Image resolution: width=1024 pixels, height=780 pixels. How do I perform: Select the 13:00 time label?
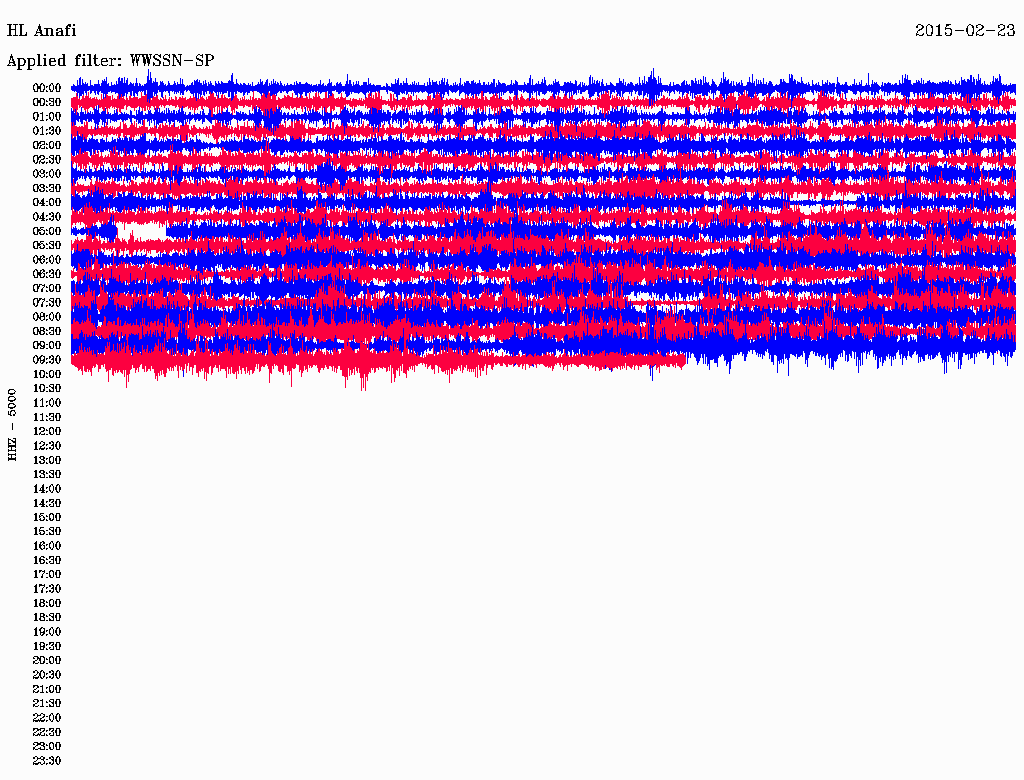[47, 460]
